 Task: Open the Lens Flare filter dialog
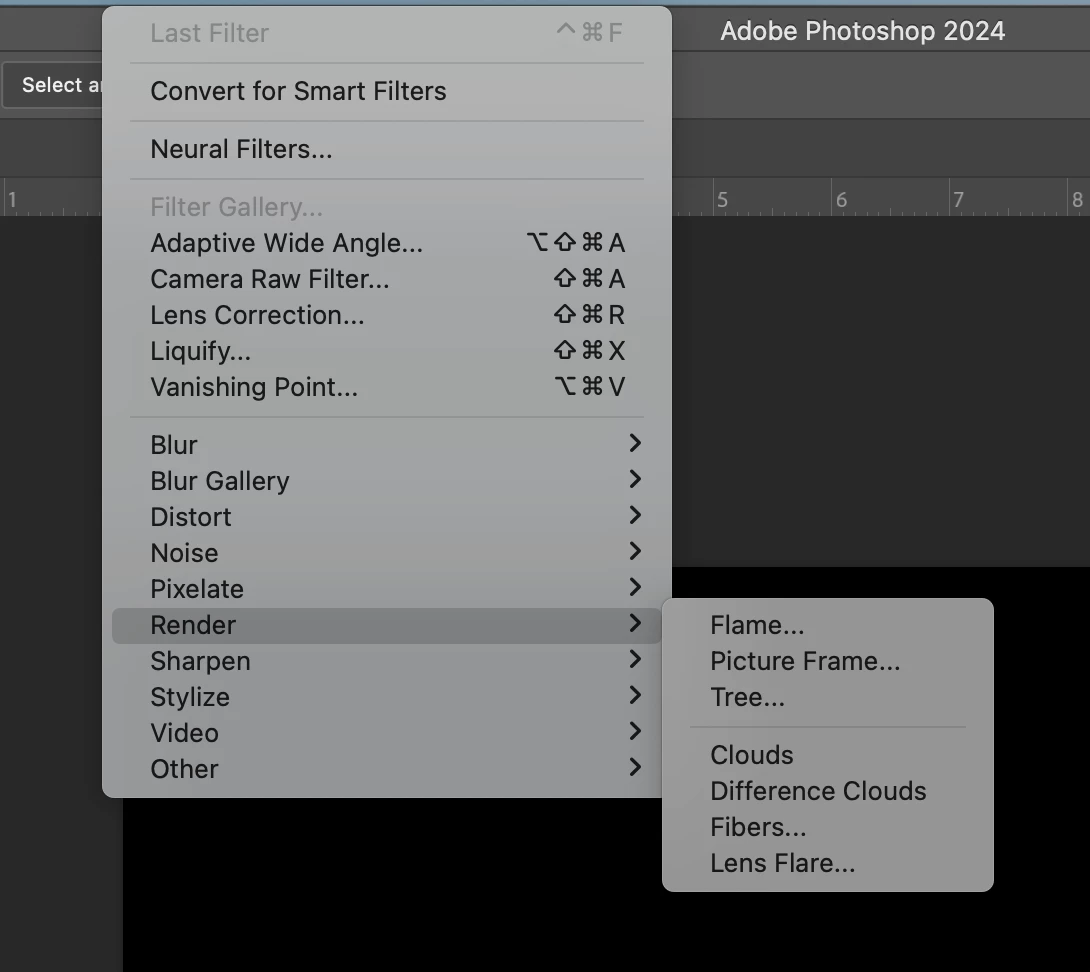point(828,863)
